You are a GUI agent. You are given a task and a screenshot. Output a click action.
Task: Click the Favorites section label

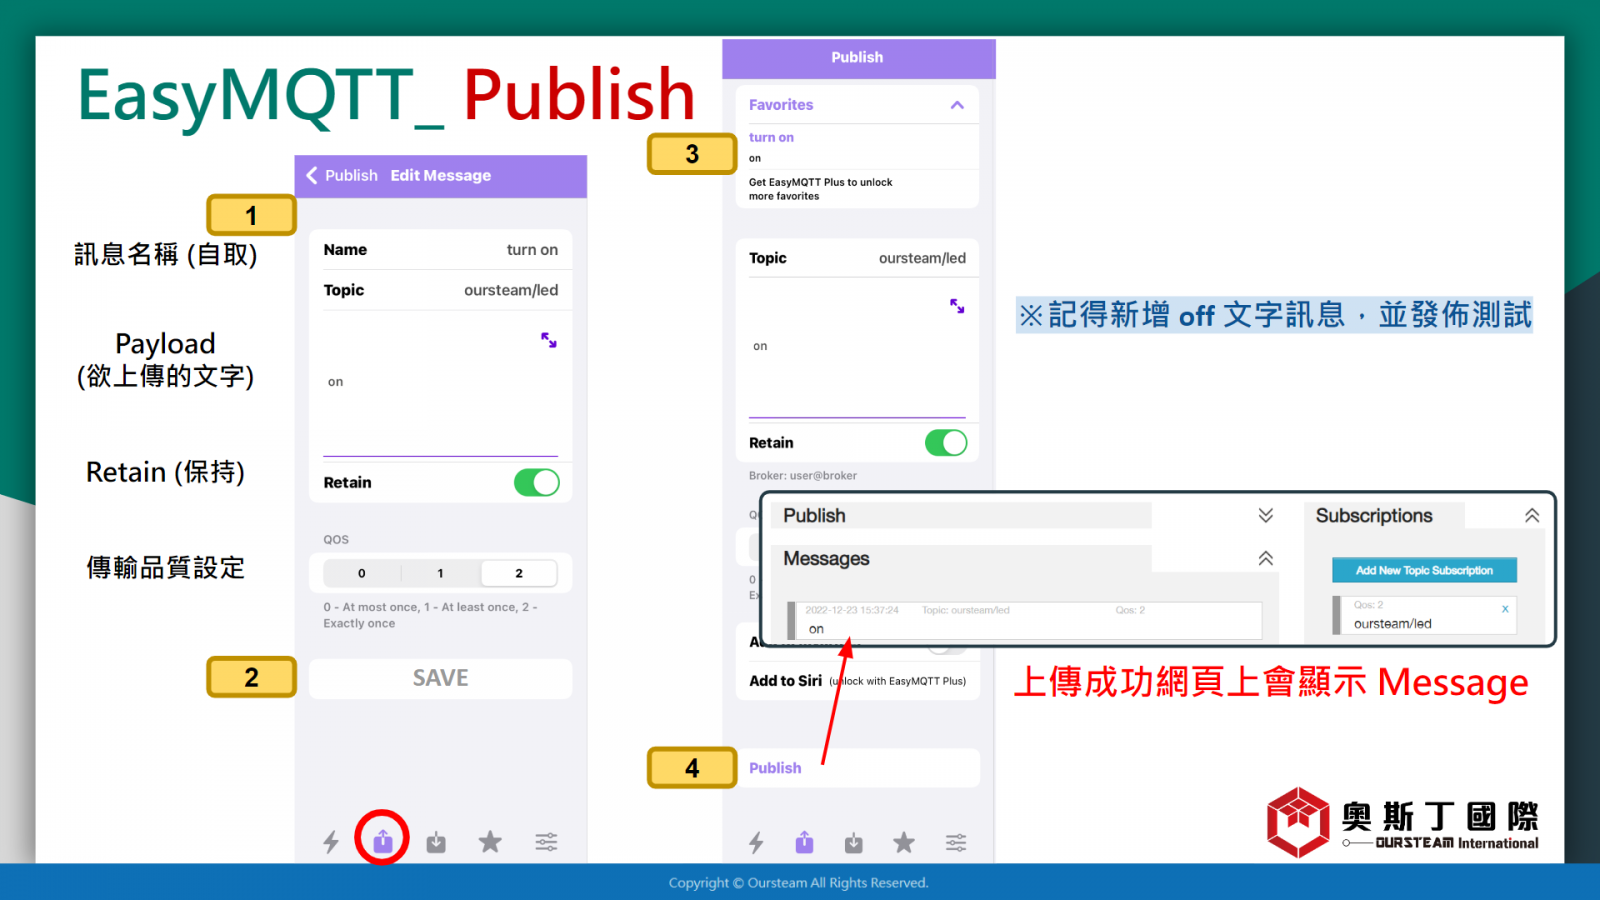(x=781, y=105)
